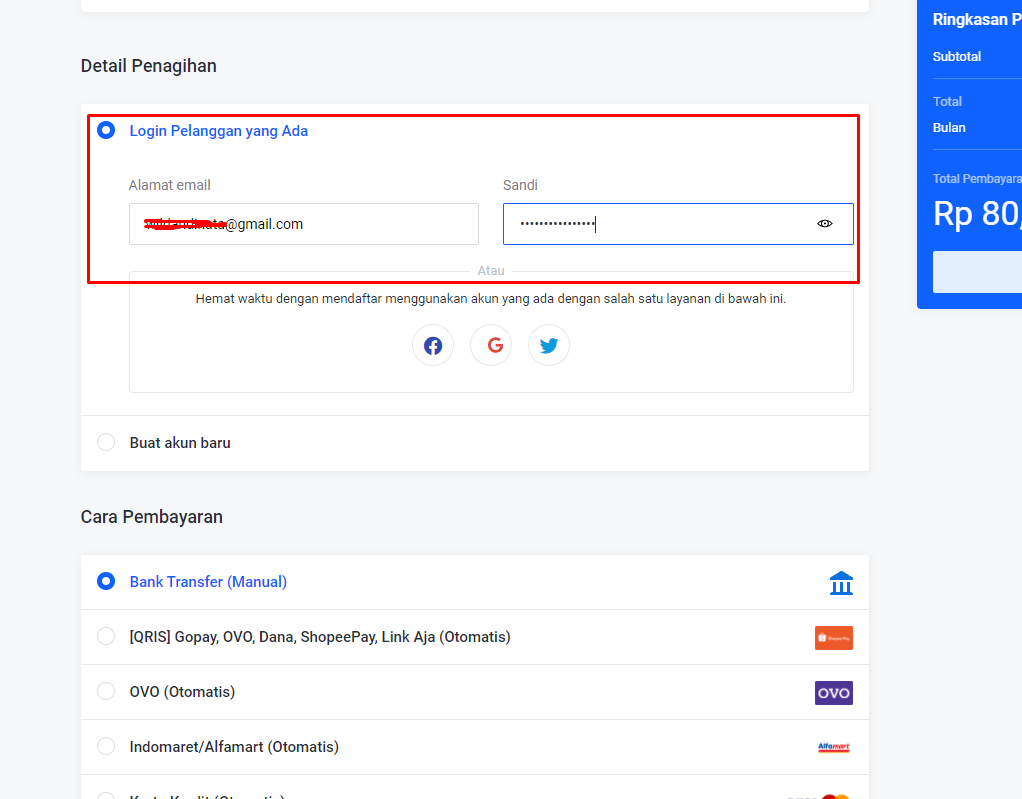The image size is (1022, 799).
Task: Select the Kartu Kredit radio option
Action: point(106,796)
